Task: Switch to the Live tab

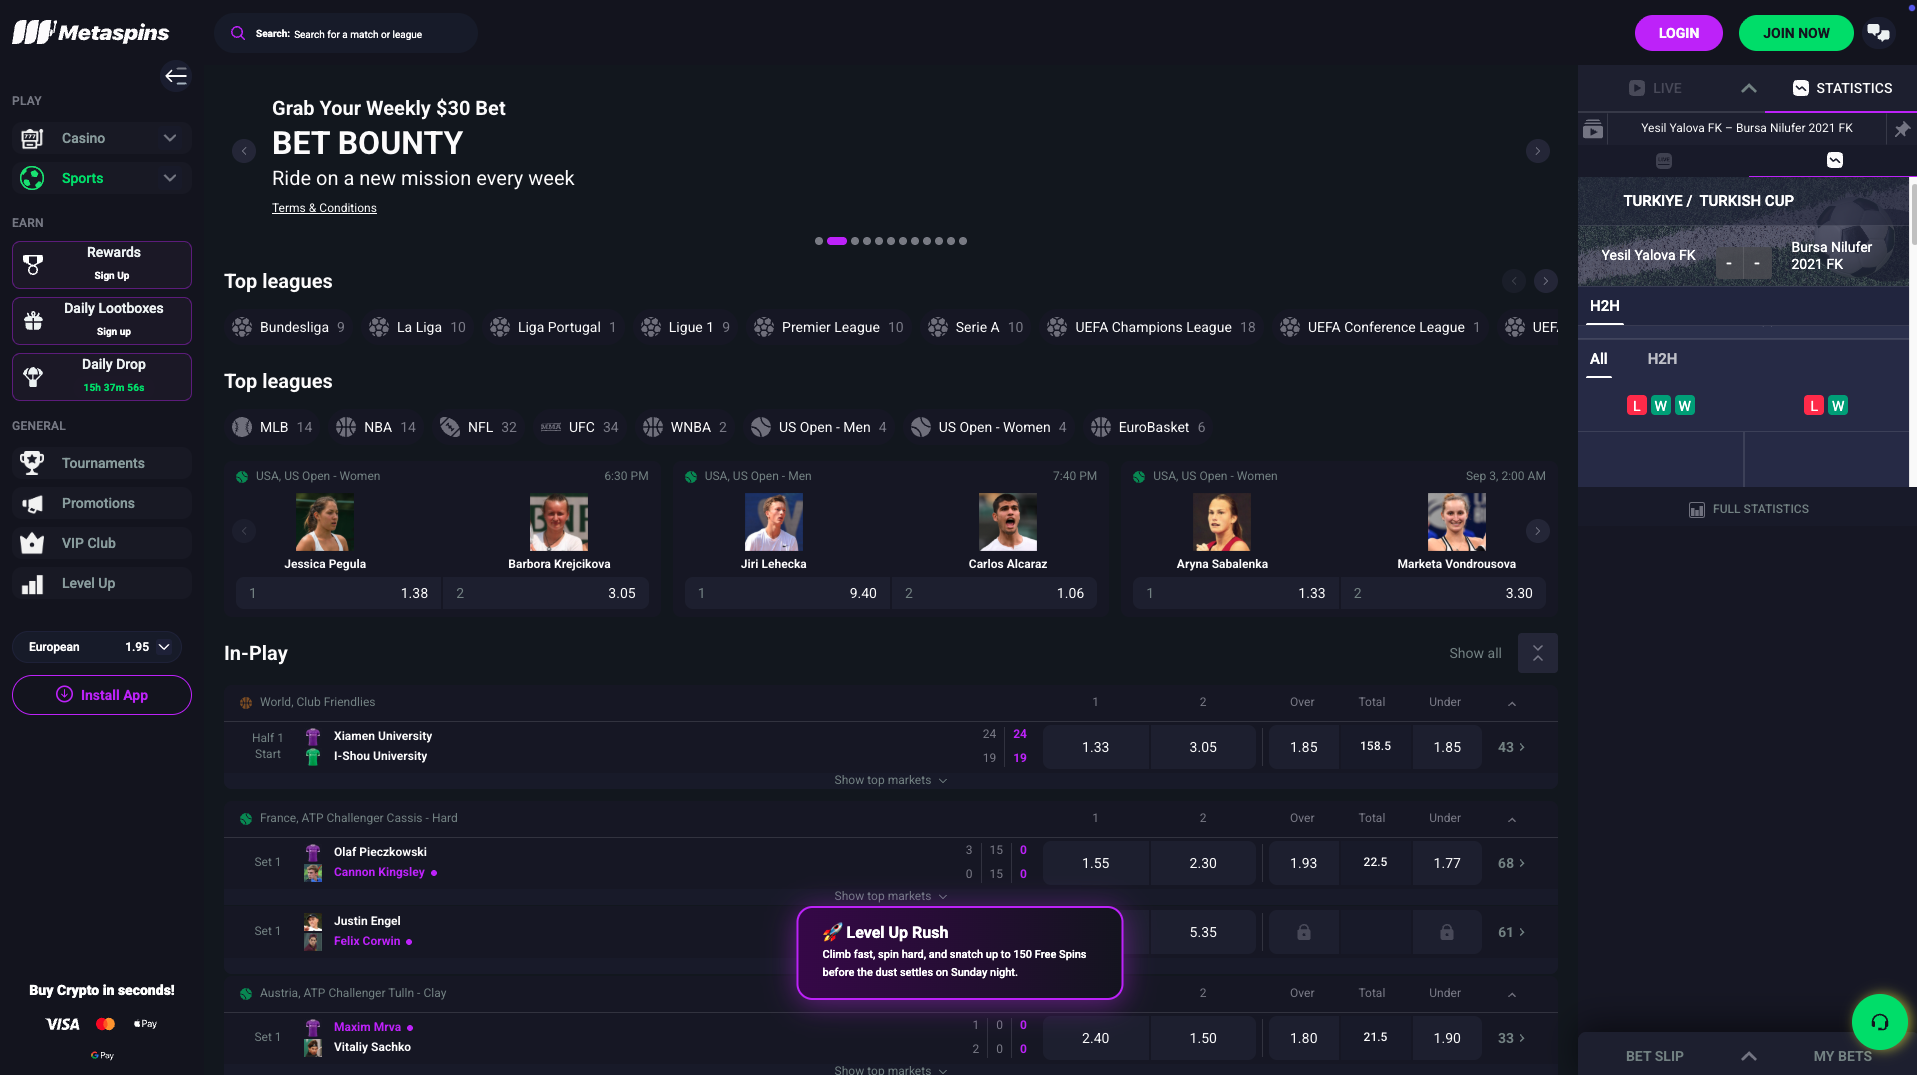Action: pyautogui.click(x=1655, y=88)
